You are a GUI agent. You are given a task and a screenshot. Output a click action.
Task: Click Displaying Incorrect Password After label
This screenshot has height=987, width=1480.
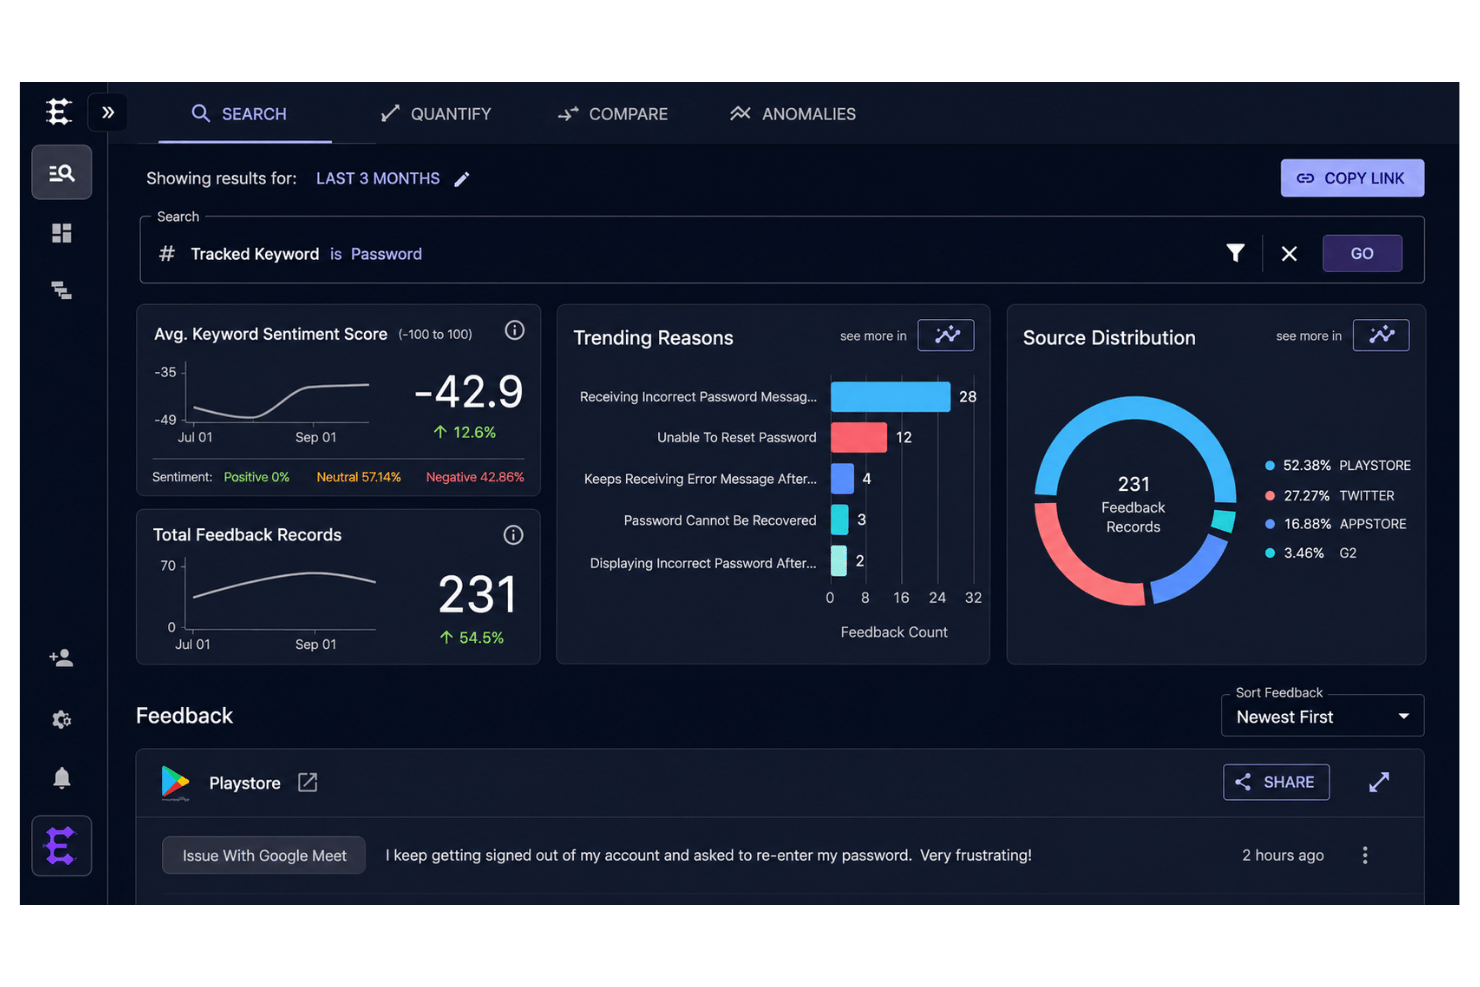click(703, 563)
